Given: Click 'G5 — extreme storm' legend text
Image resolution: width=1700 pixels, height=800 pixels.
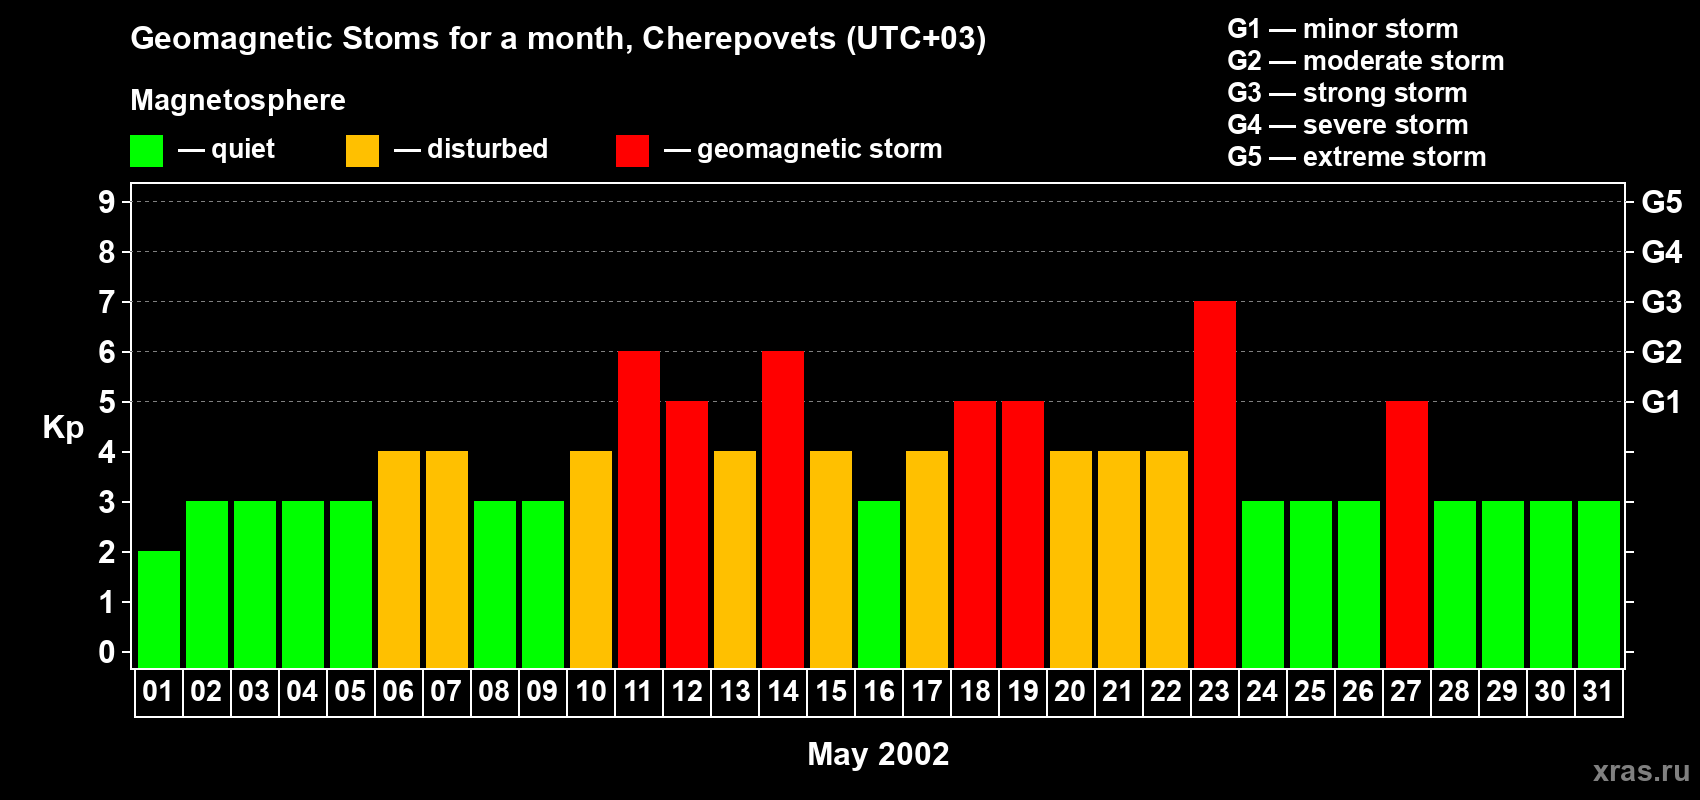Looking at the screenshot, I should pyautogui.click(x=1357, y=157).
